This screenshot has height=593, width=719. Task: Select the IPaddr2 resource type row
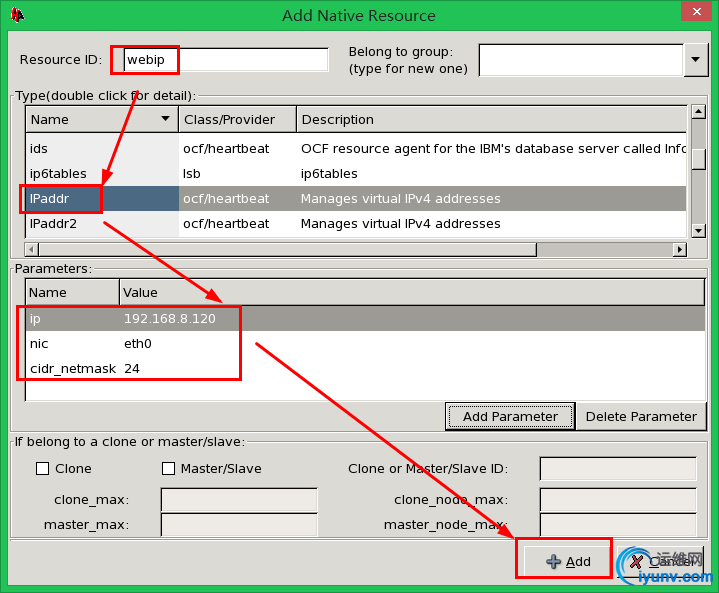(356, 224)
